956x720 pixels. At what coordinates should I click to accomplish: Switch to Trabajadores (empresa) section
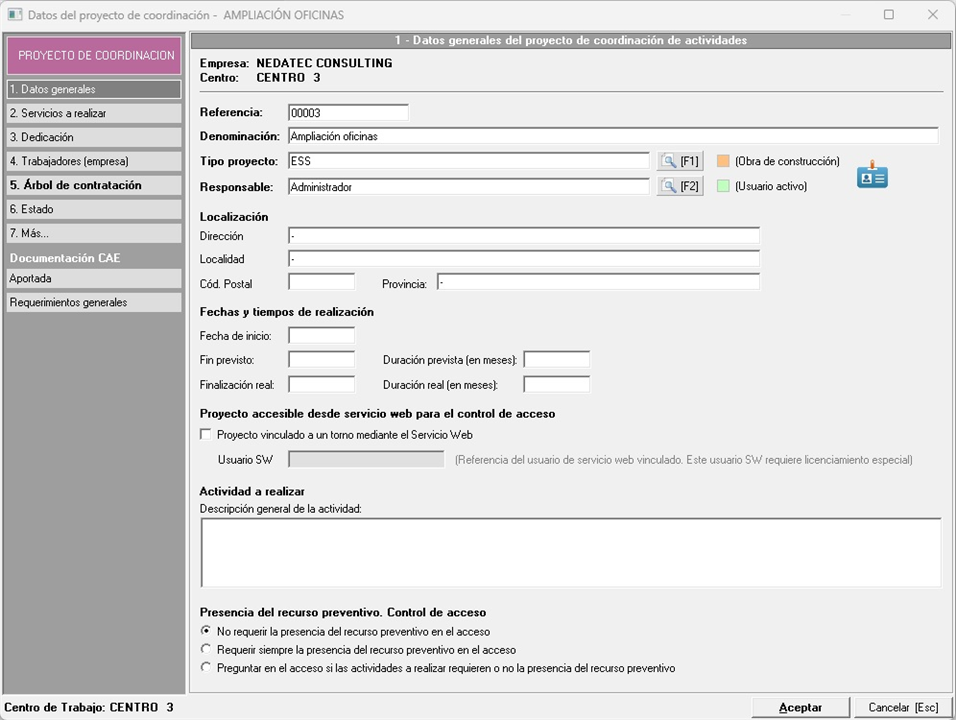tap(94, 161)
